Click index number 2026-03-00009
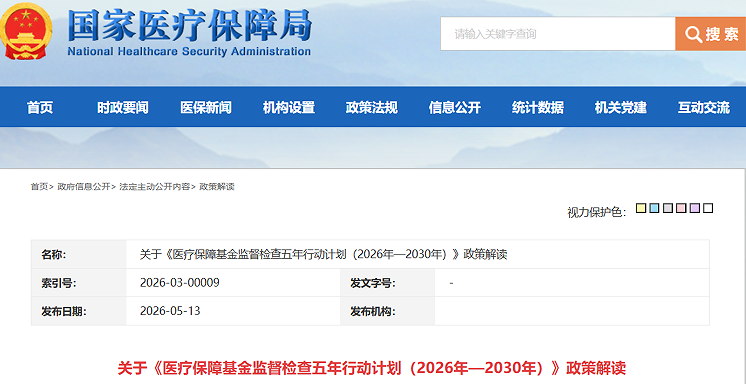Screen dimensions: 746x384 pyautogui.click(x=179, y=283)
